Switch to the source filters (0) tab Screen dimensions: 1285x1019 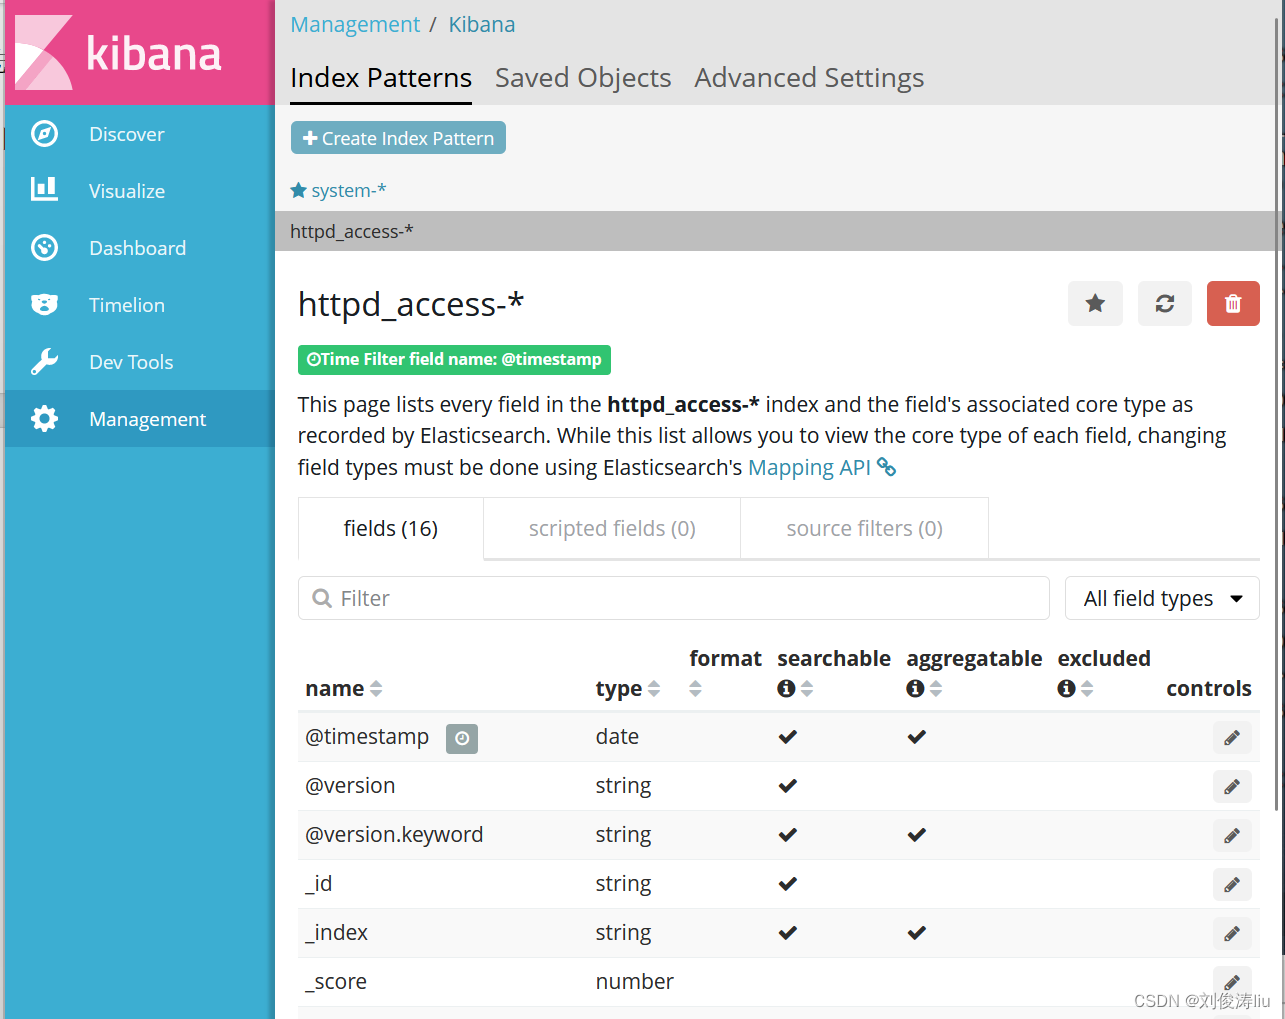(865, 528)
